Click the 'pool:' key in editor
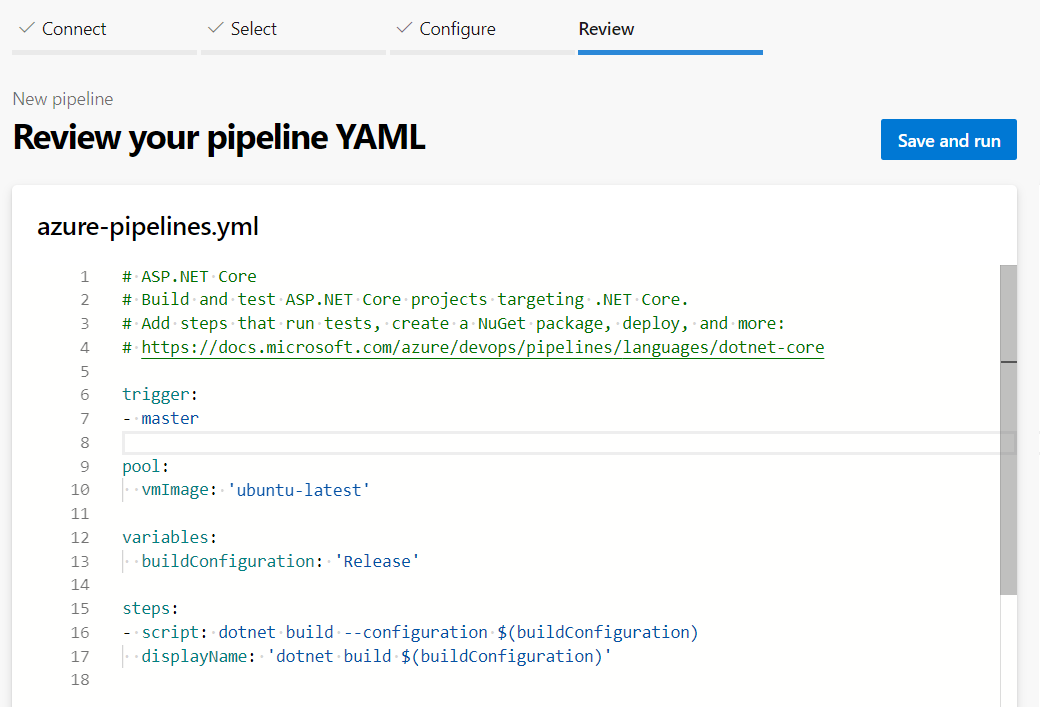The width and height of the screenshot is (1040, 707). click(146, 467)
